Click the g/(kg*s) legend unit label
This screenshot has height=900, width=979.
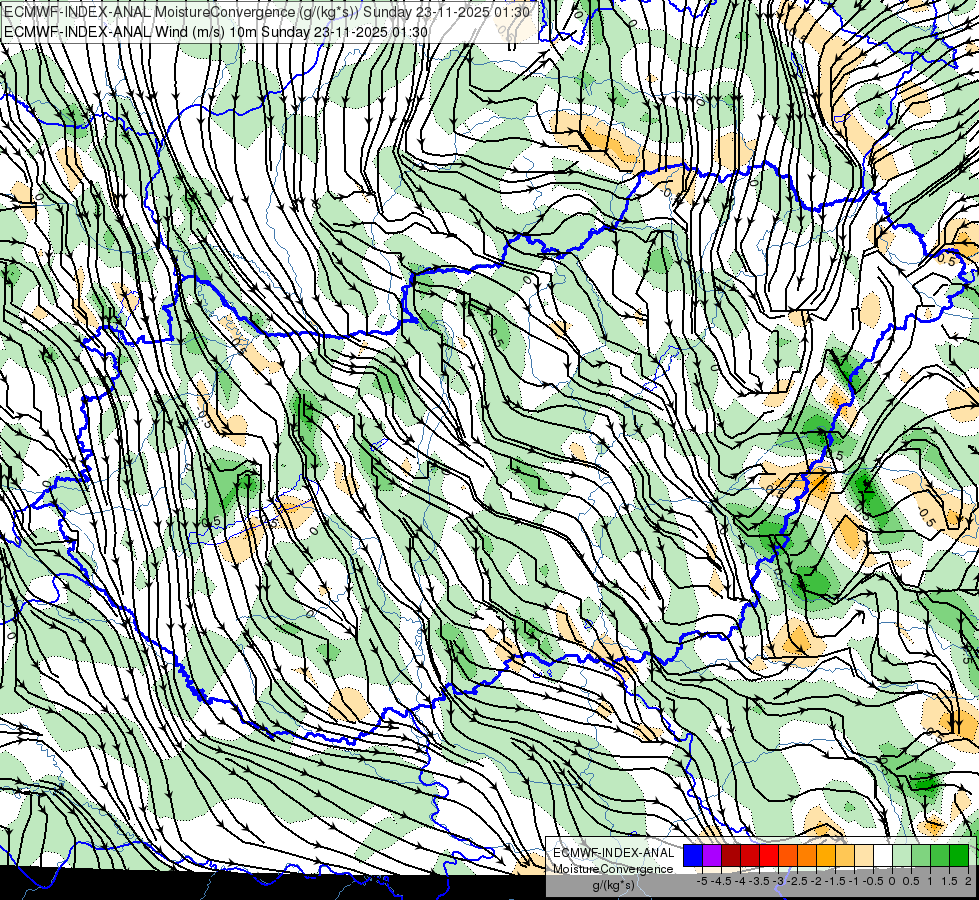(613, 885)
